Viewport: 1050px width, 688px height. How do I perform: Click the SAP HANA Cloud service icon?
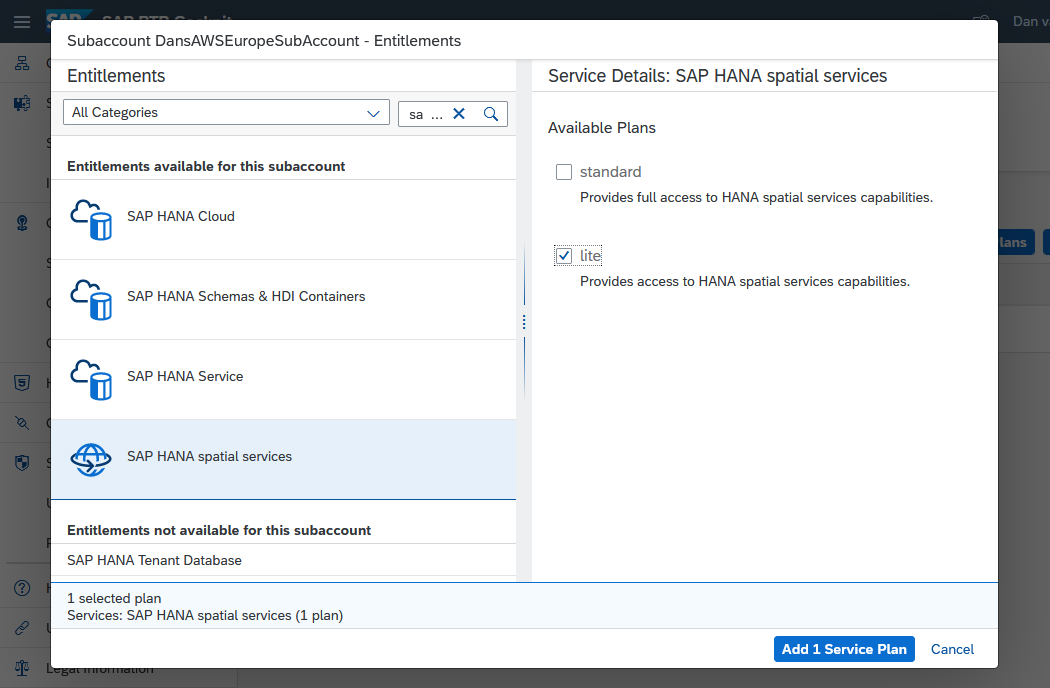pyautogui.click(x=91, y=219)
